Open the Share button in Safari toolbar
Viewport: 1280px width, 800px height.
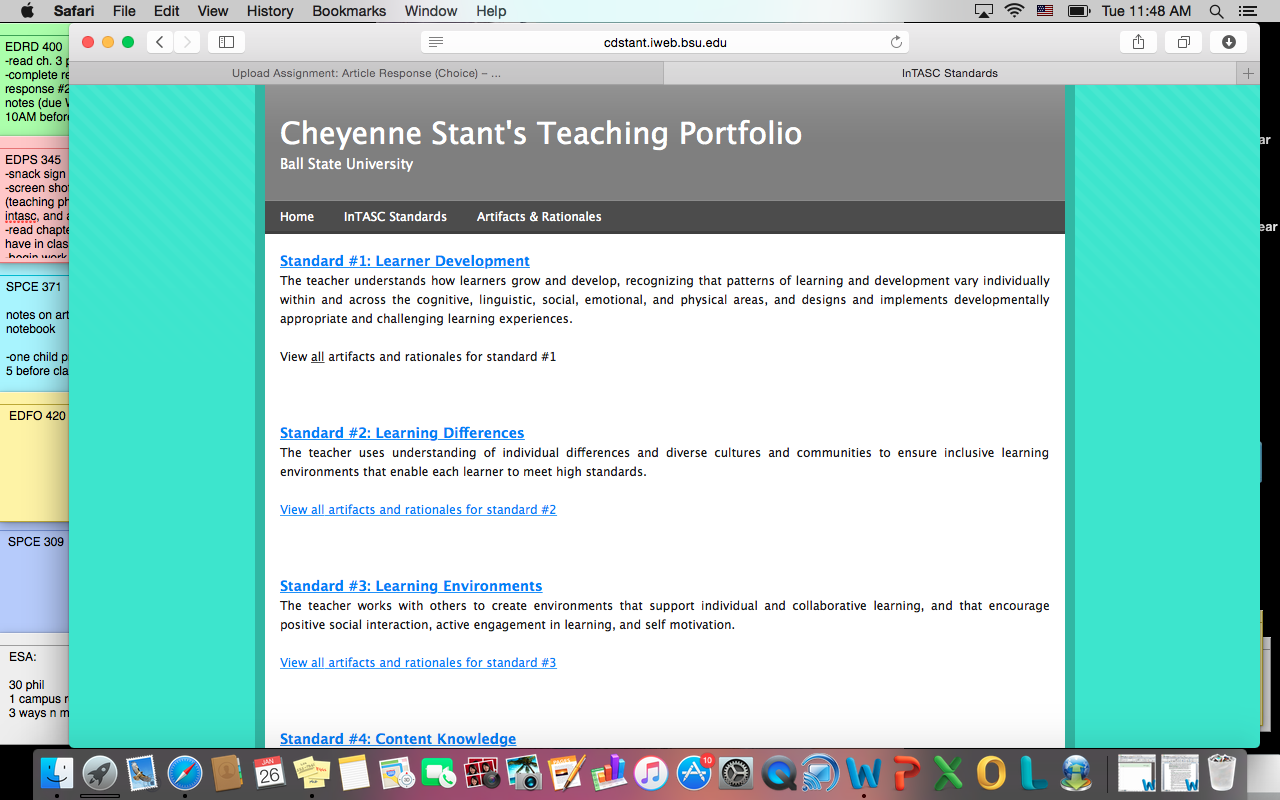[1138, 42]
